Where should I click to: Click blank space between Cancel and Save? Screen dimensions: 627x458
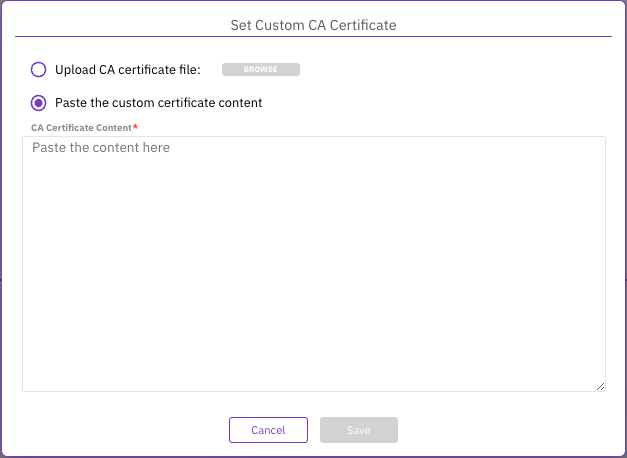[314, 430]
